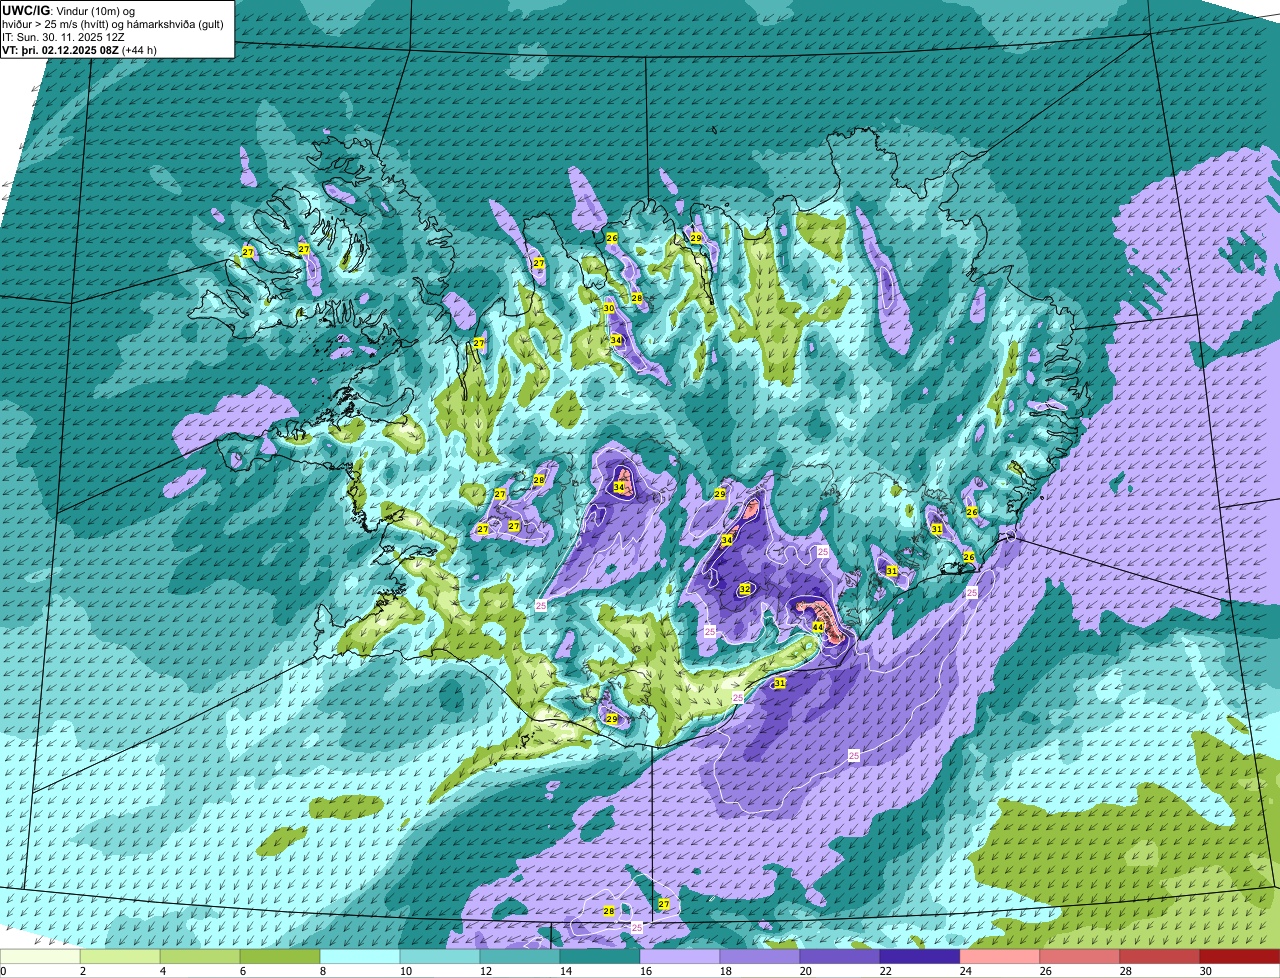Click the 22–24 m/s deep indigo swatch
The width and height of the screenshot is (1280, 978).
[x=920, y=957]
